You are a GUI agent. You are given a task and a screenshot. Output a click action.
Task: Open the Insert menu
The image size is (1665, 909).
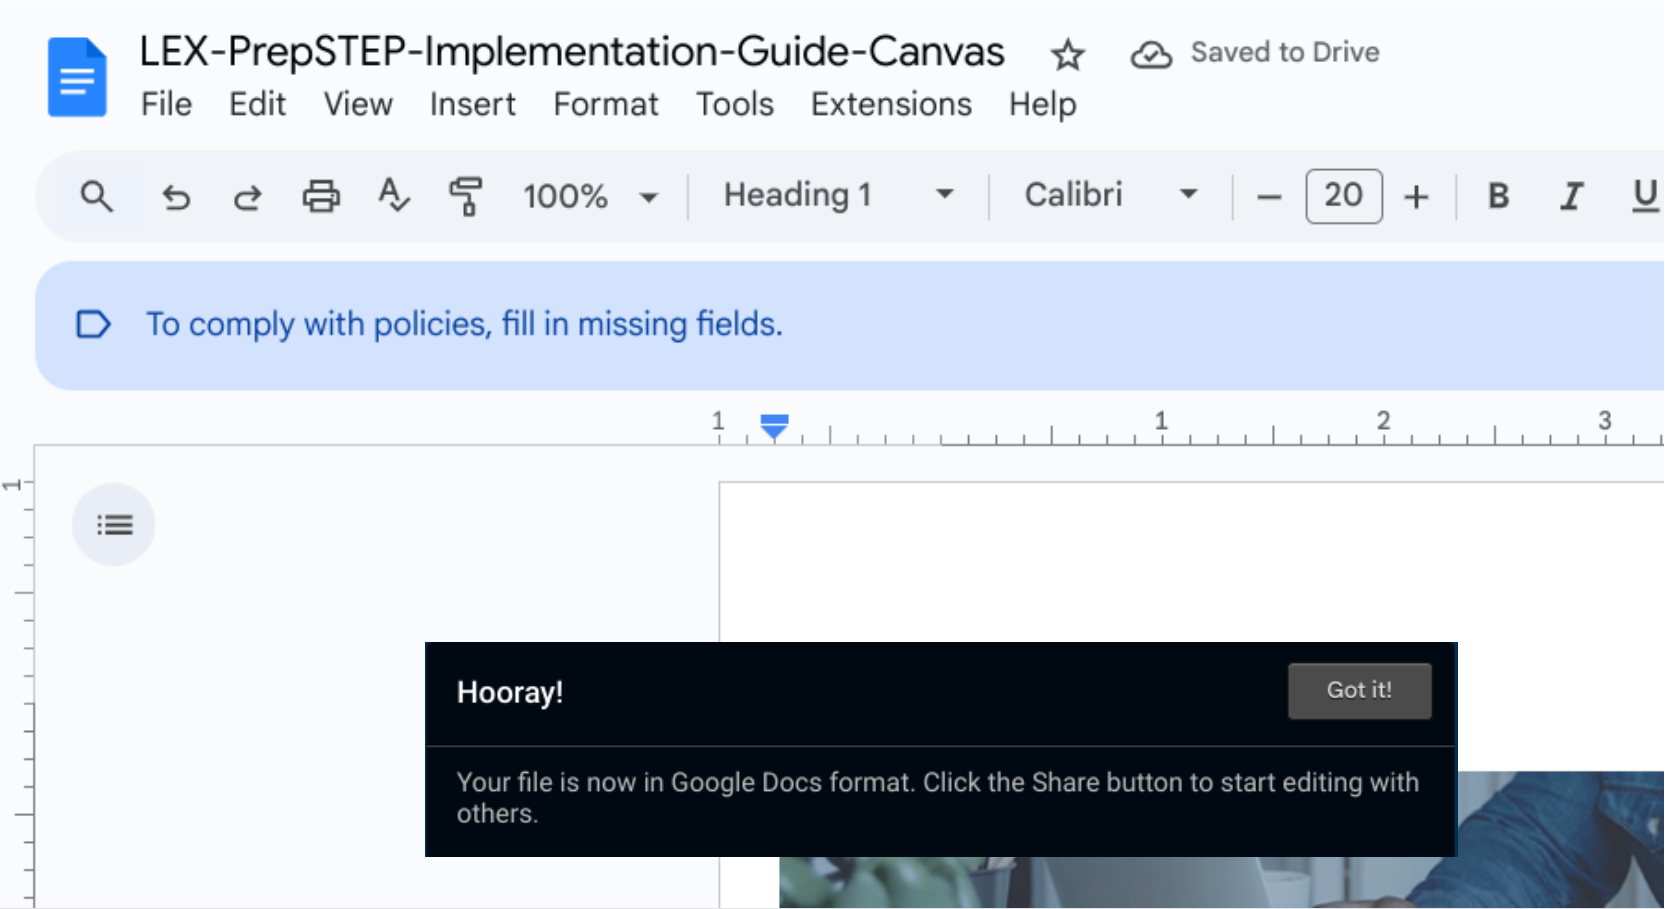pos(472,104)
